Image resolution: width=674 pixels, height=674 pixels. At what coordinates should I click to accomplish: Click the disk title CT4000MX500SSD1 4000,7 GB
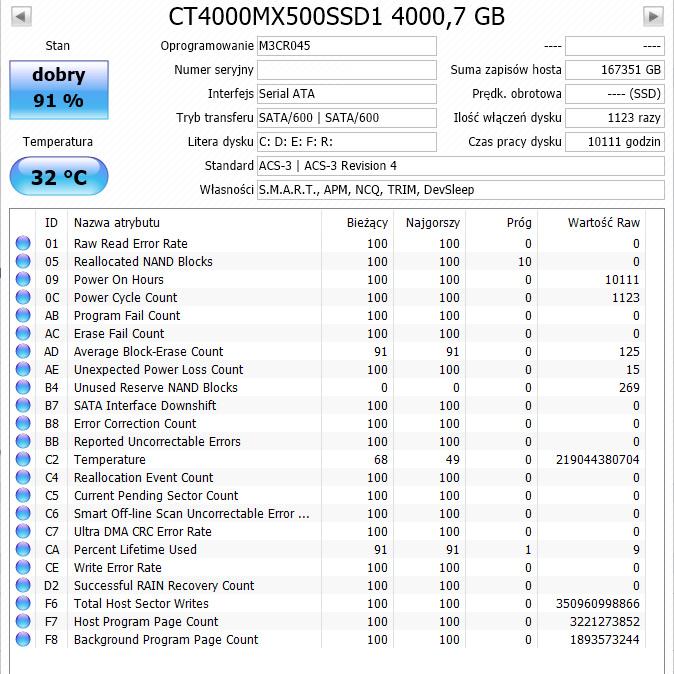pos(337,17)
